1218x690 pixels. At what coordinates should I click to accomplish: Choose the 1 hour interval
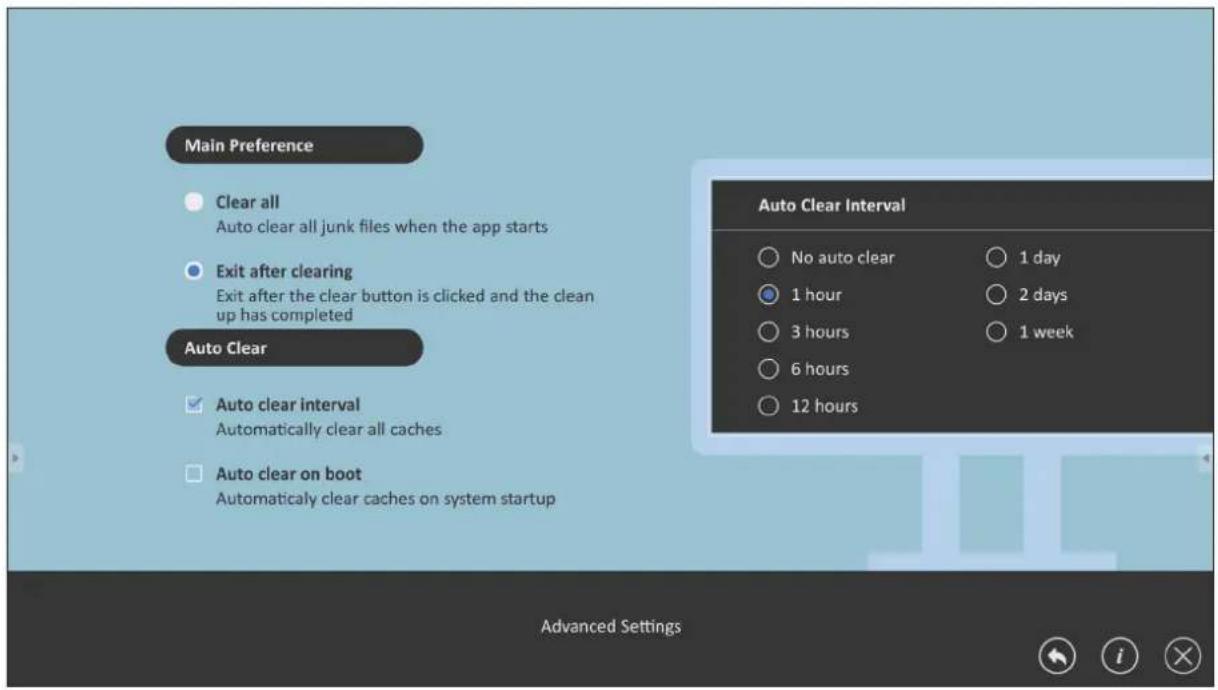(768, 295)
